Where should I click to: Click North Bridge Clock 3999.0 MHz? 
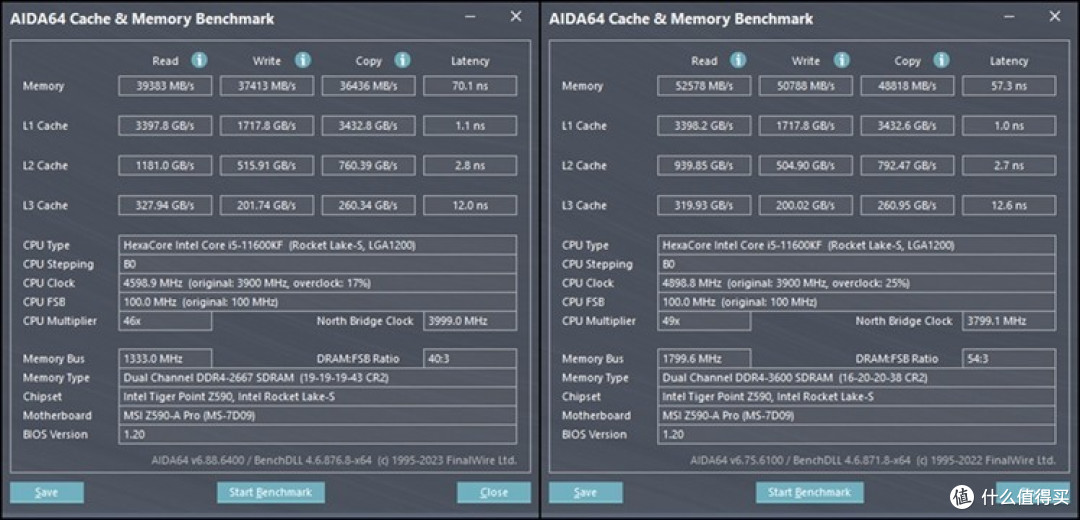[470, 321]
